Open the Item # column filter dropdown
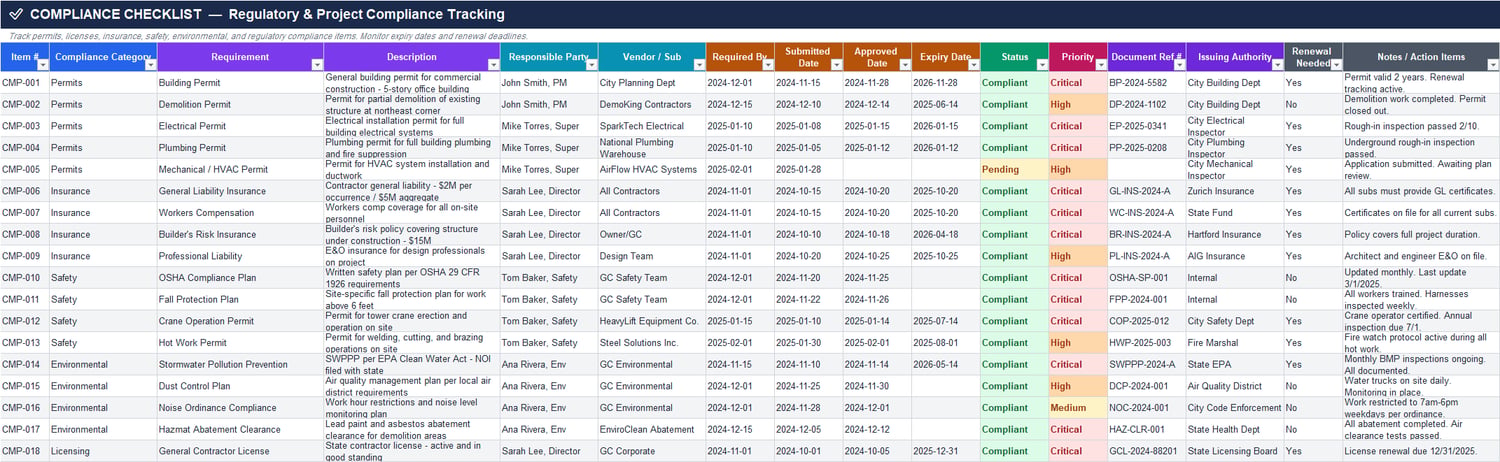 [x=41, y=64]
